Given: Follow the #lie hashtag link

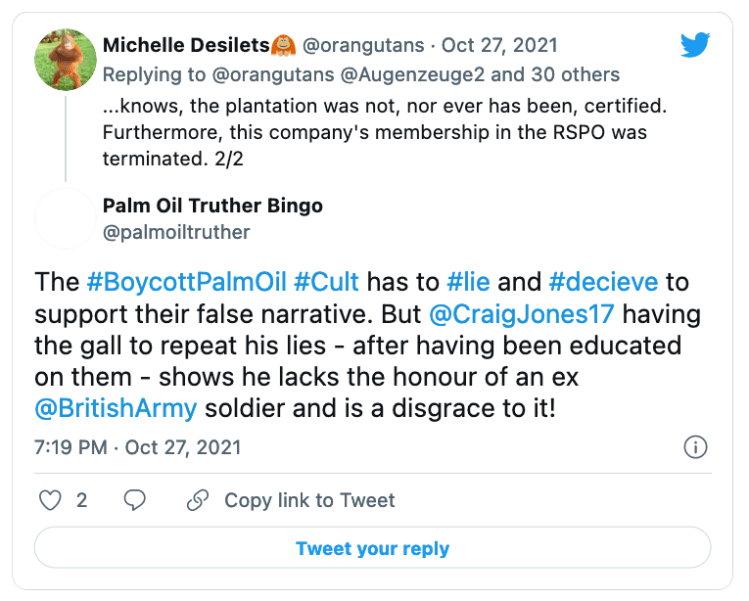Looking at the screenshot, I should [x=468, y=282].
